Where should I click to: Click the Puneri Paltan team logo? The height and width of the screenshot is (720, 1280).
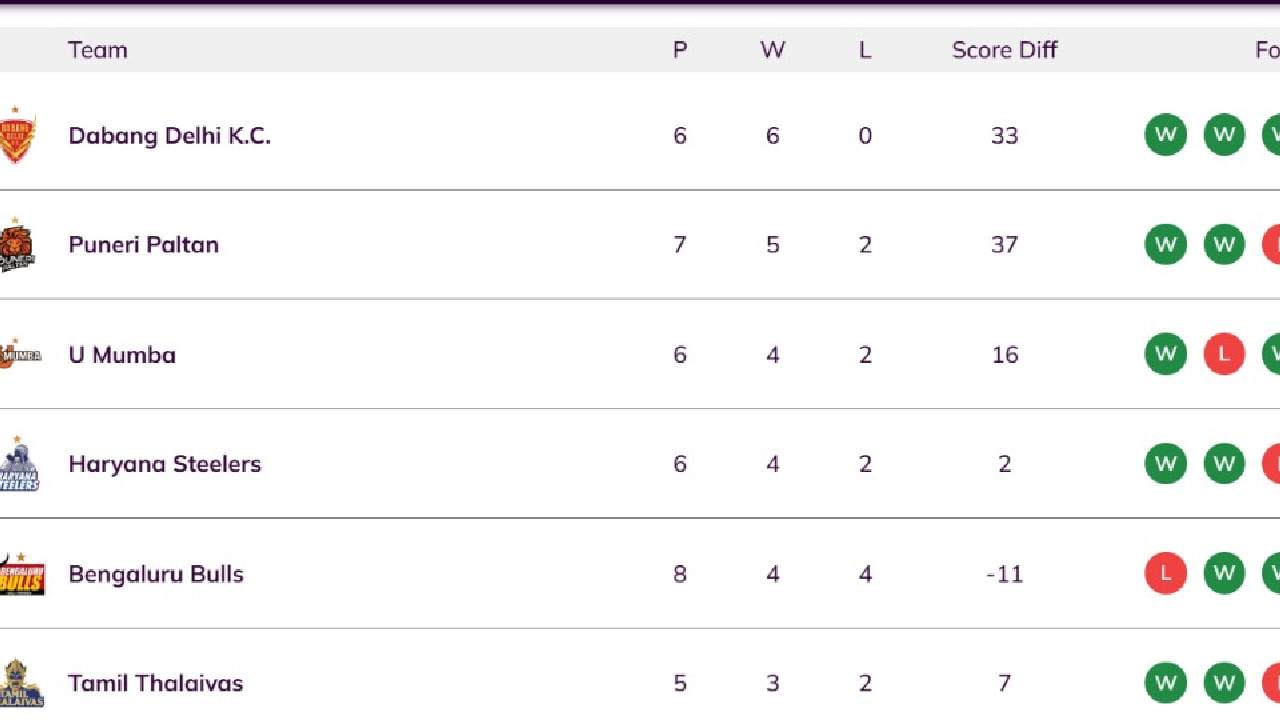pyautogui.click(x=17, y=245)
